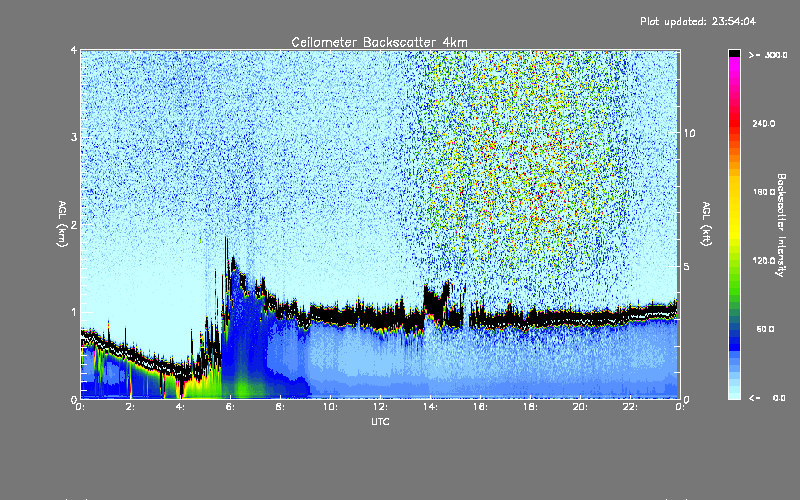Click the '2:' time tick label

coord(130,407)
